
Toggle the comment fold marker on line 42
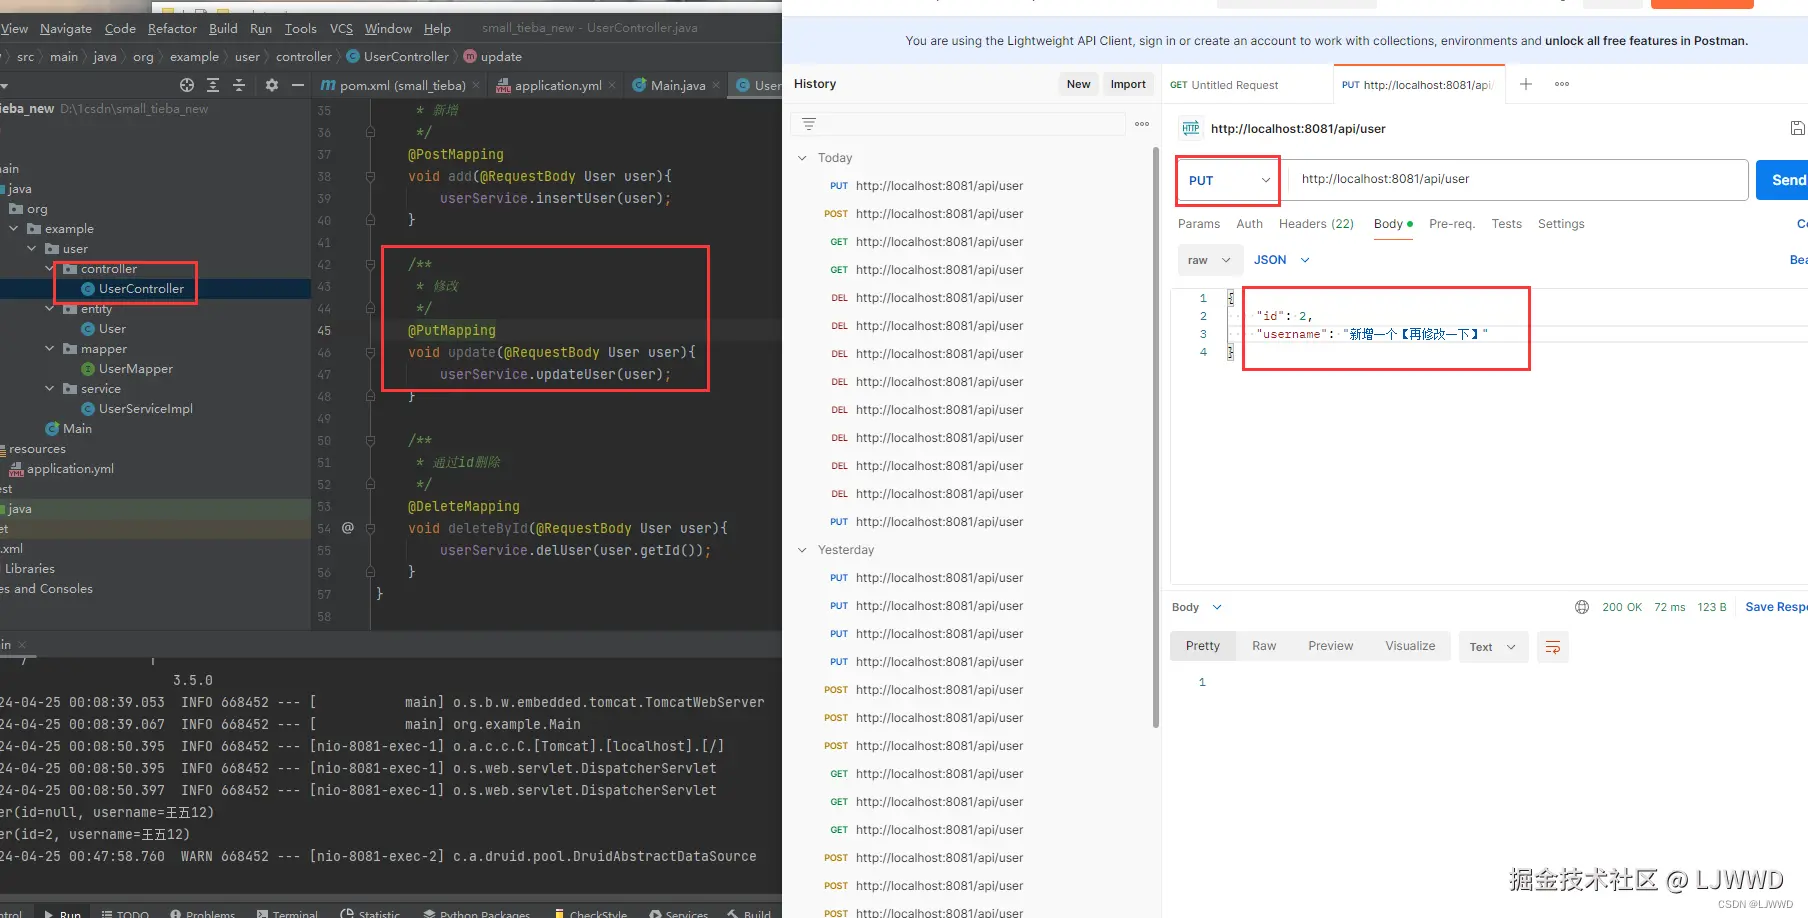[370, 264]
